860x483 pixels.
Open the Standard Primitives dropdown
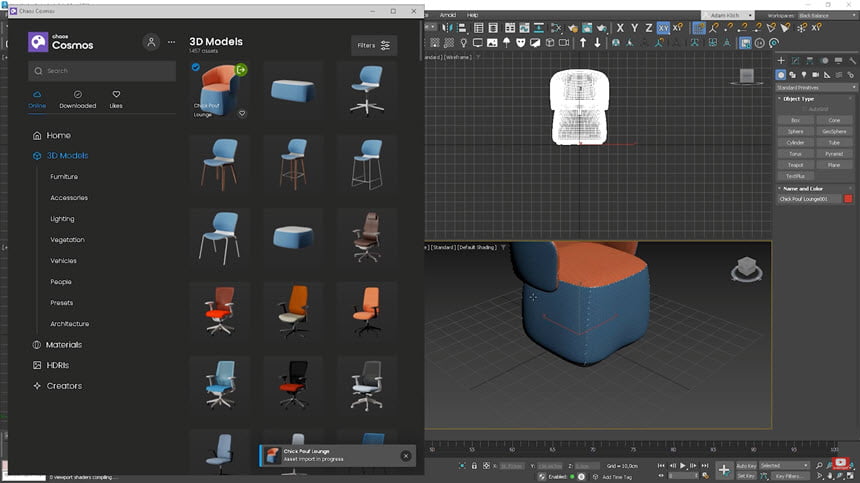coord(816,88)
